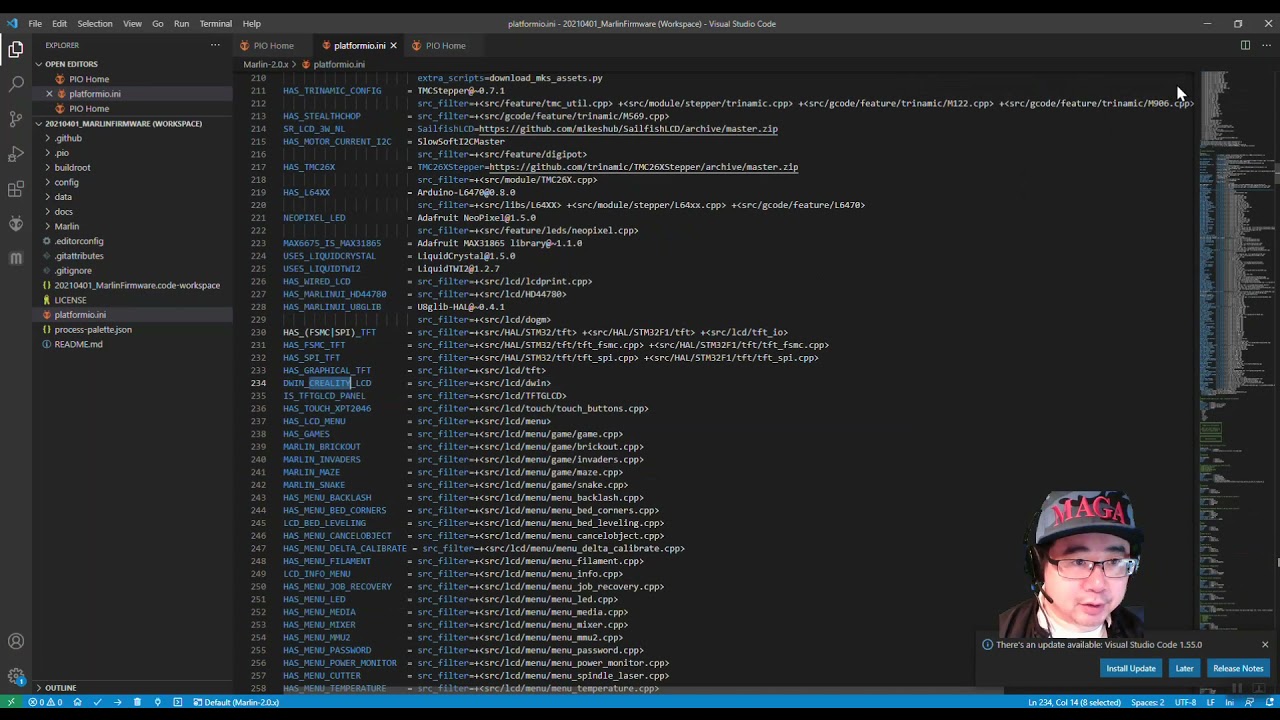
Task: Open the PlatformIO alien-head icon
Action: tap(16, 224)
